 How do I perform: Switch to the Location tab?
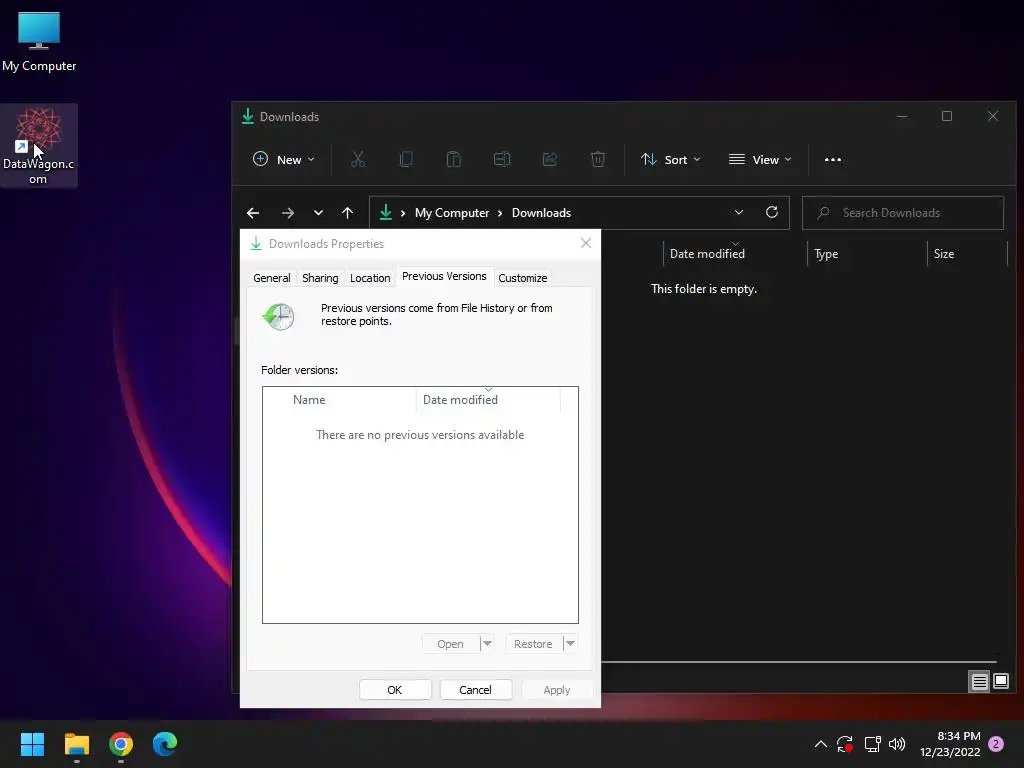[370, 278]
